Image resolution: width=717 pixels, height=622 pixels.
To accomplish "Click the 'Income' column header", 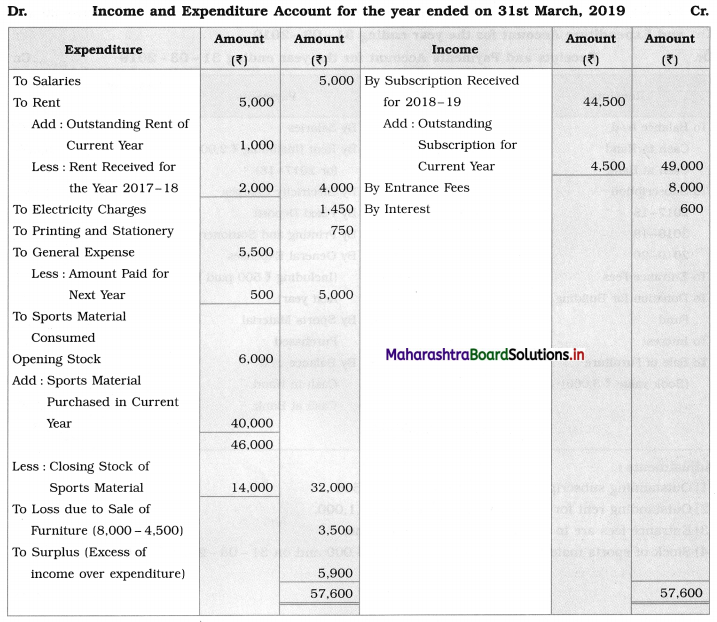I will [455, 49].
